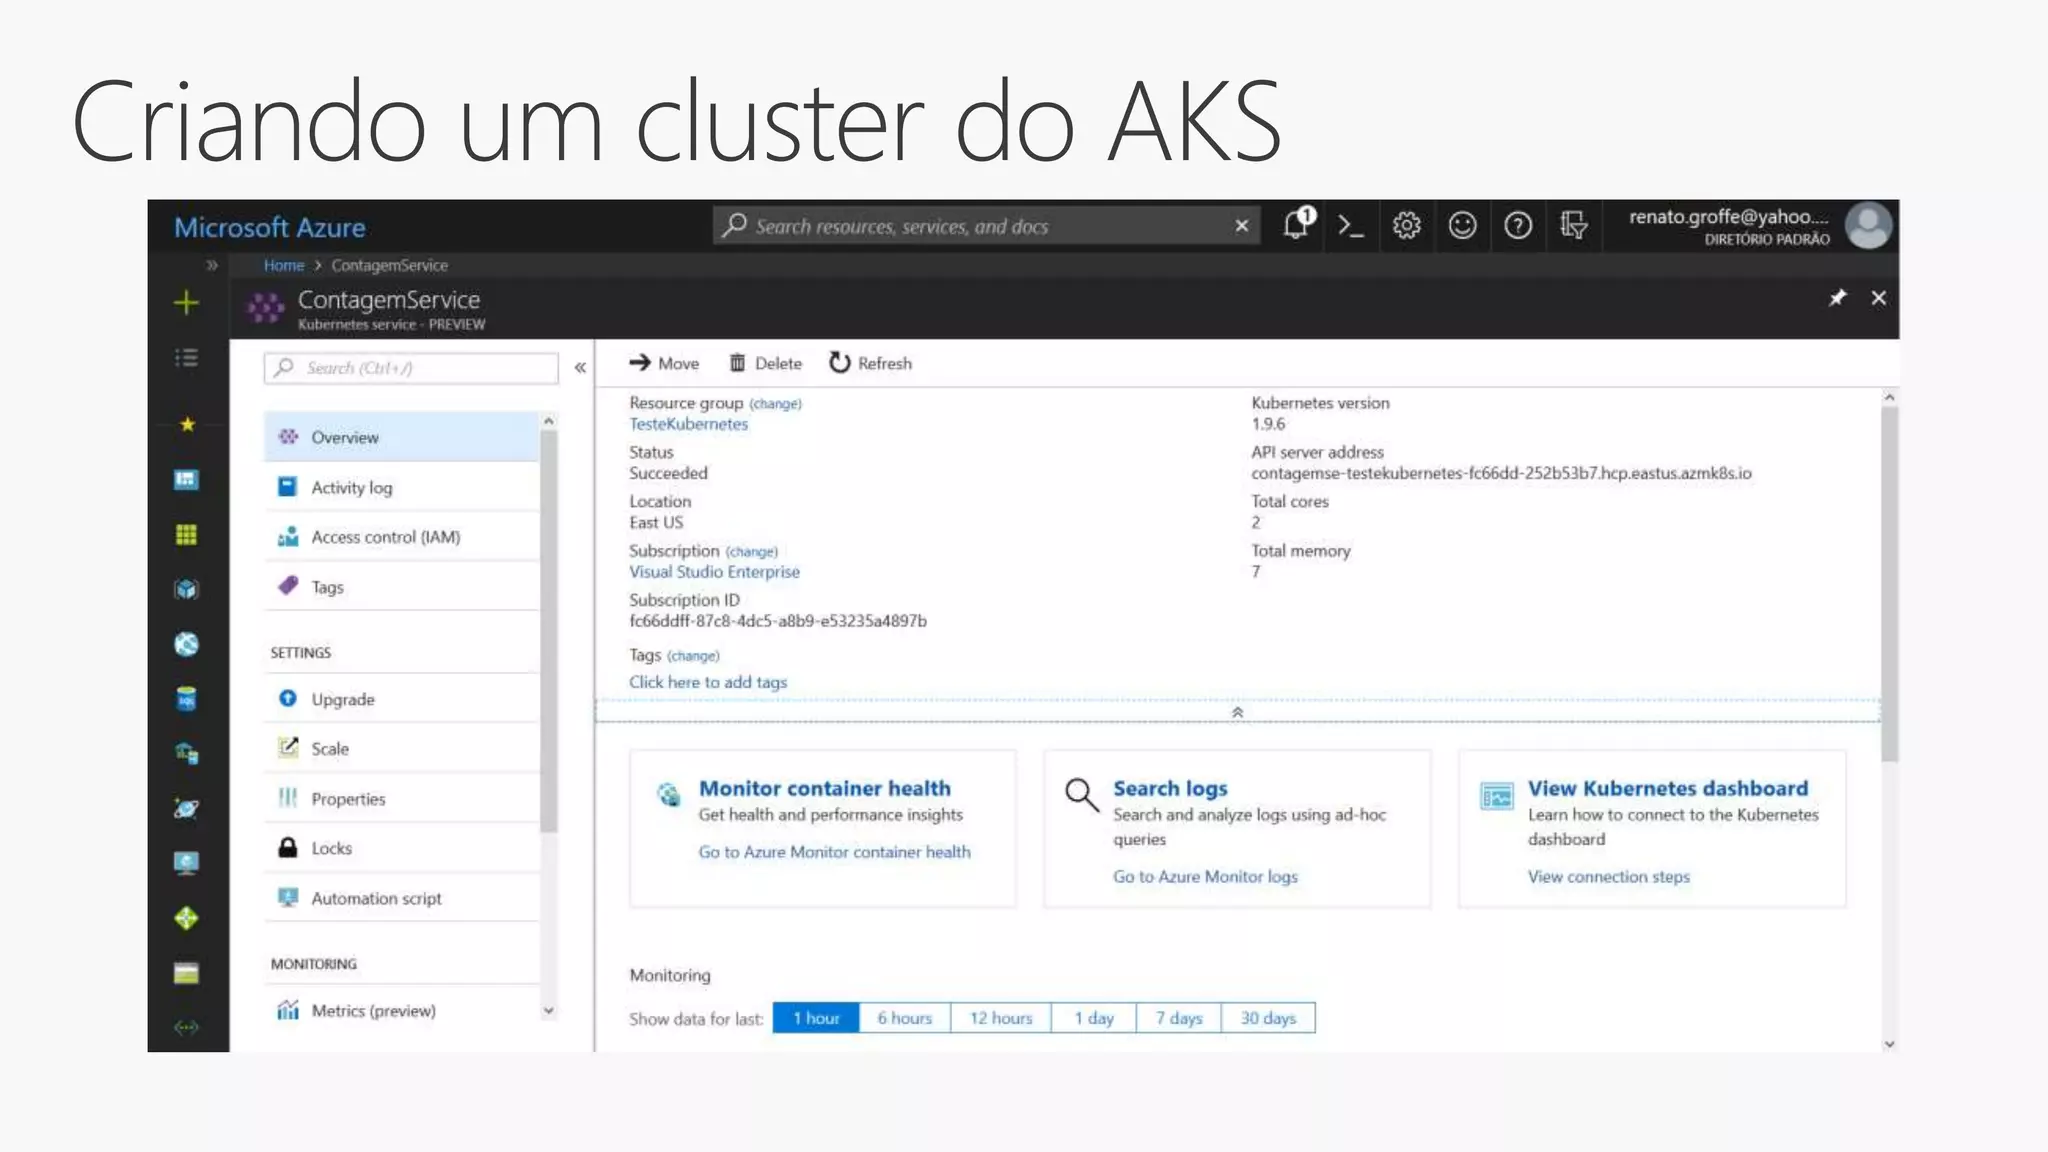2048x1152 pixels.
Task: Open Access control (IAM)
Action: (401, 537)
